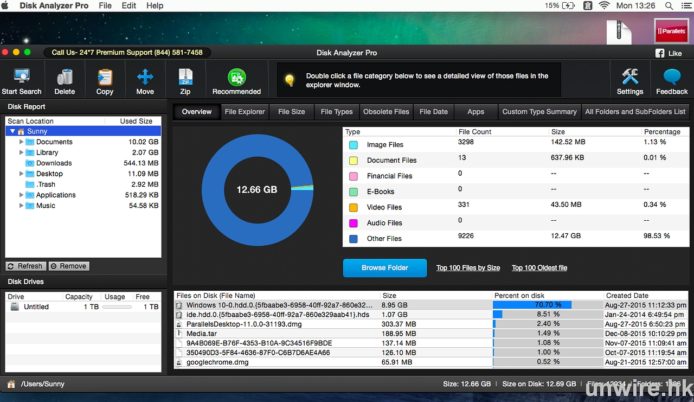Expand the Applications folder node
Viewport: 694px width, 402px height.
[21, 195]
